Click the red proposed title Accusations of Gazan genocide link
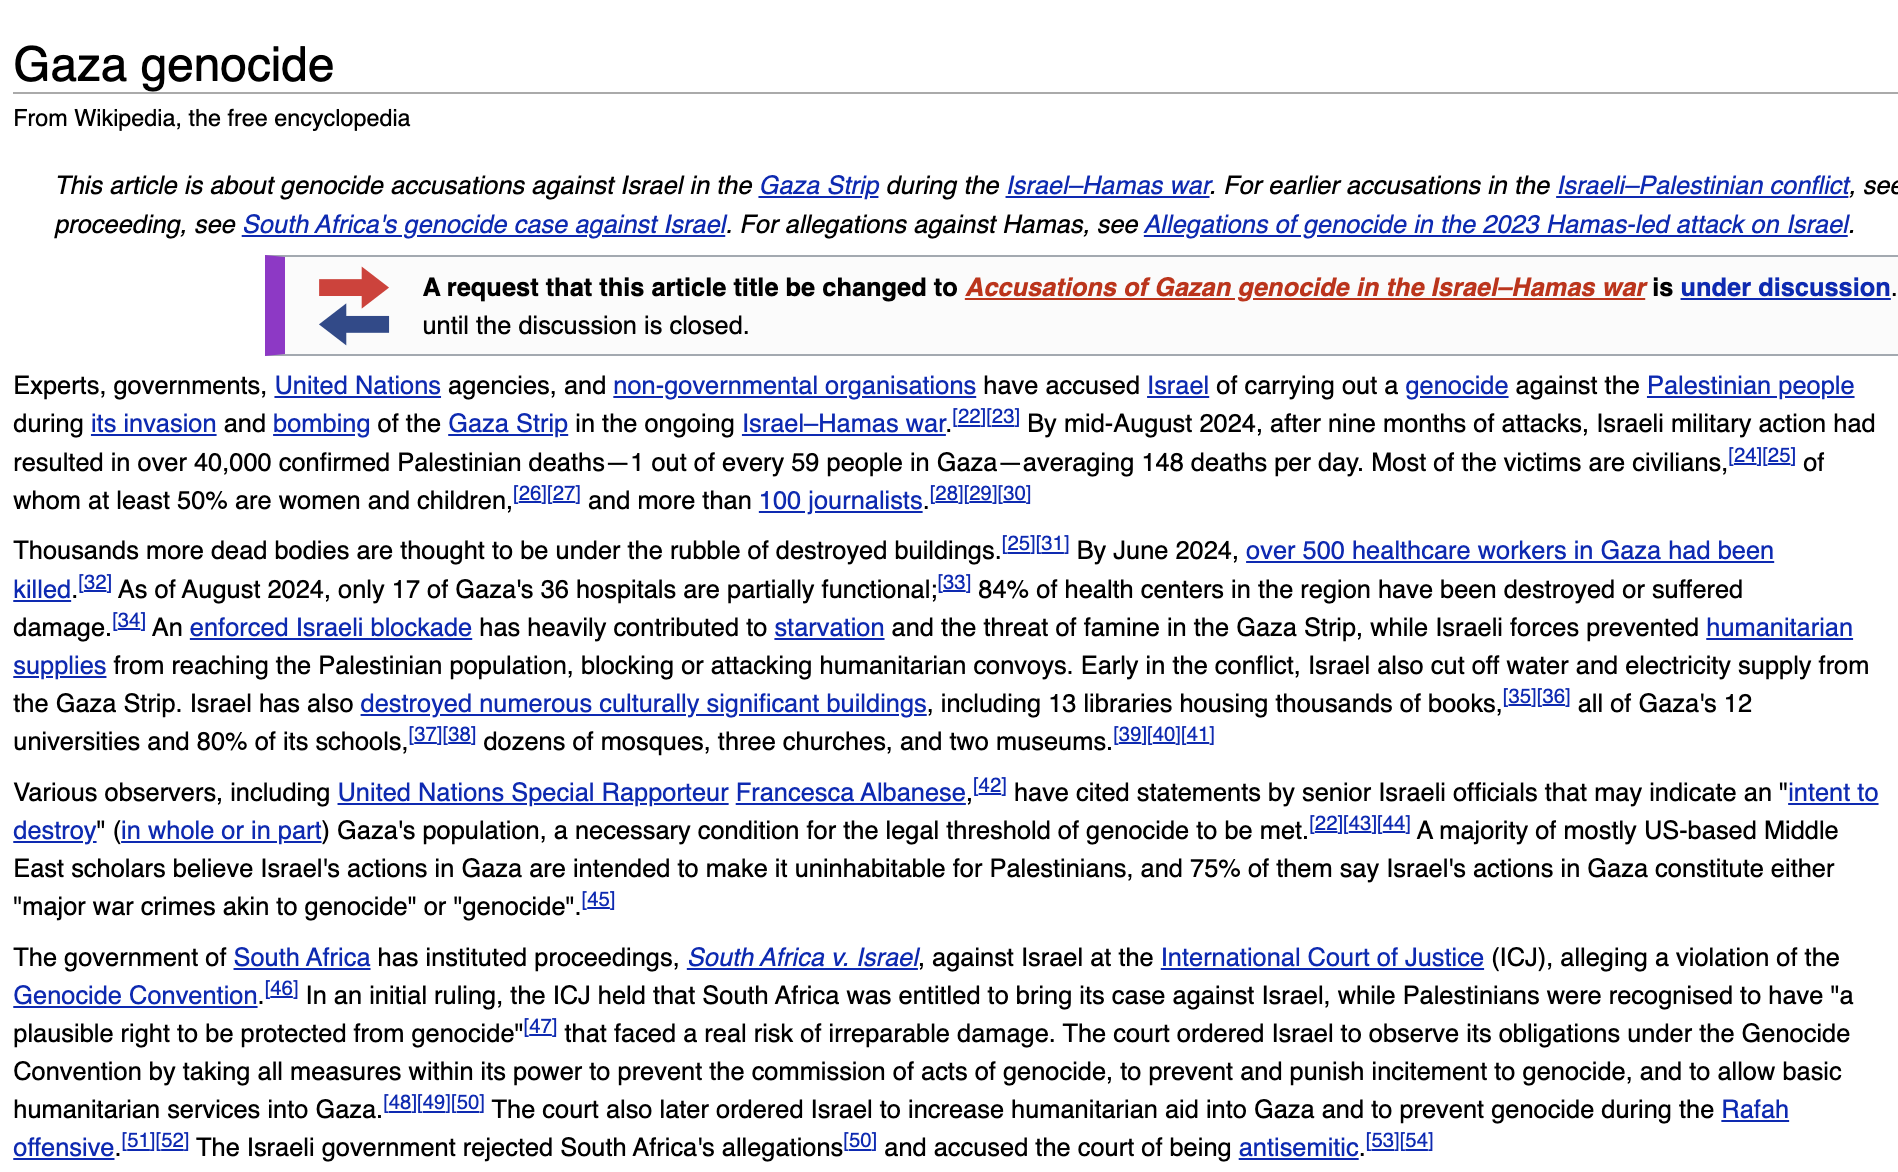This screenshot has height=1172, width=1898. point(1305,288)
